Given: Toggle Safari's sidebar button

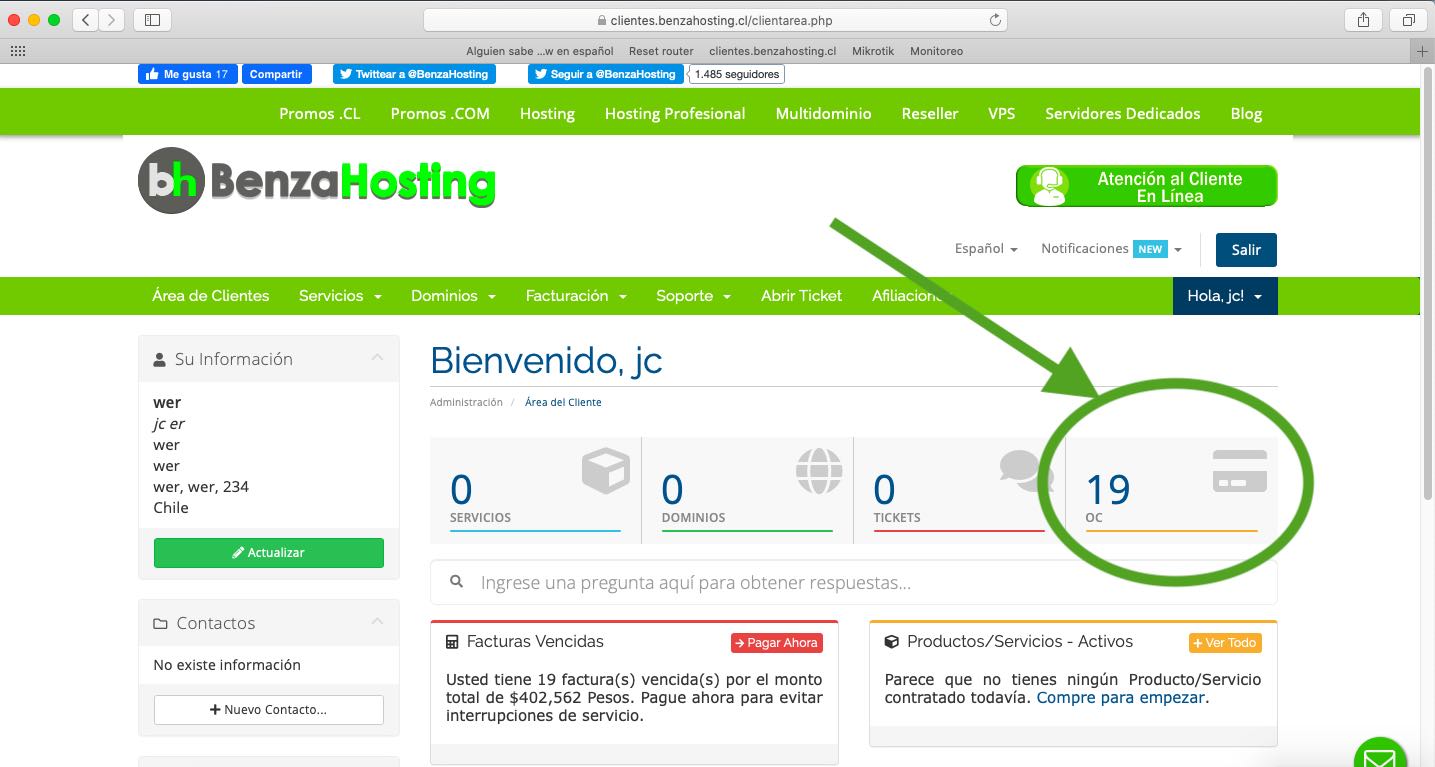Looking at the screenshot, I should (x=152, y=20).
